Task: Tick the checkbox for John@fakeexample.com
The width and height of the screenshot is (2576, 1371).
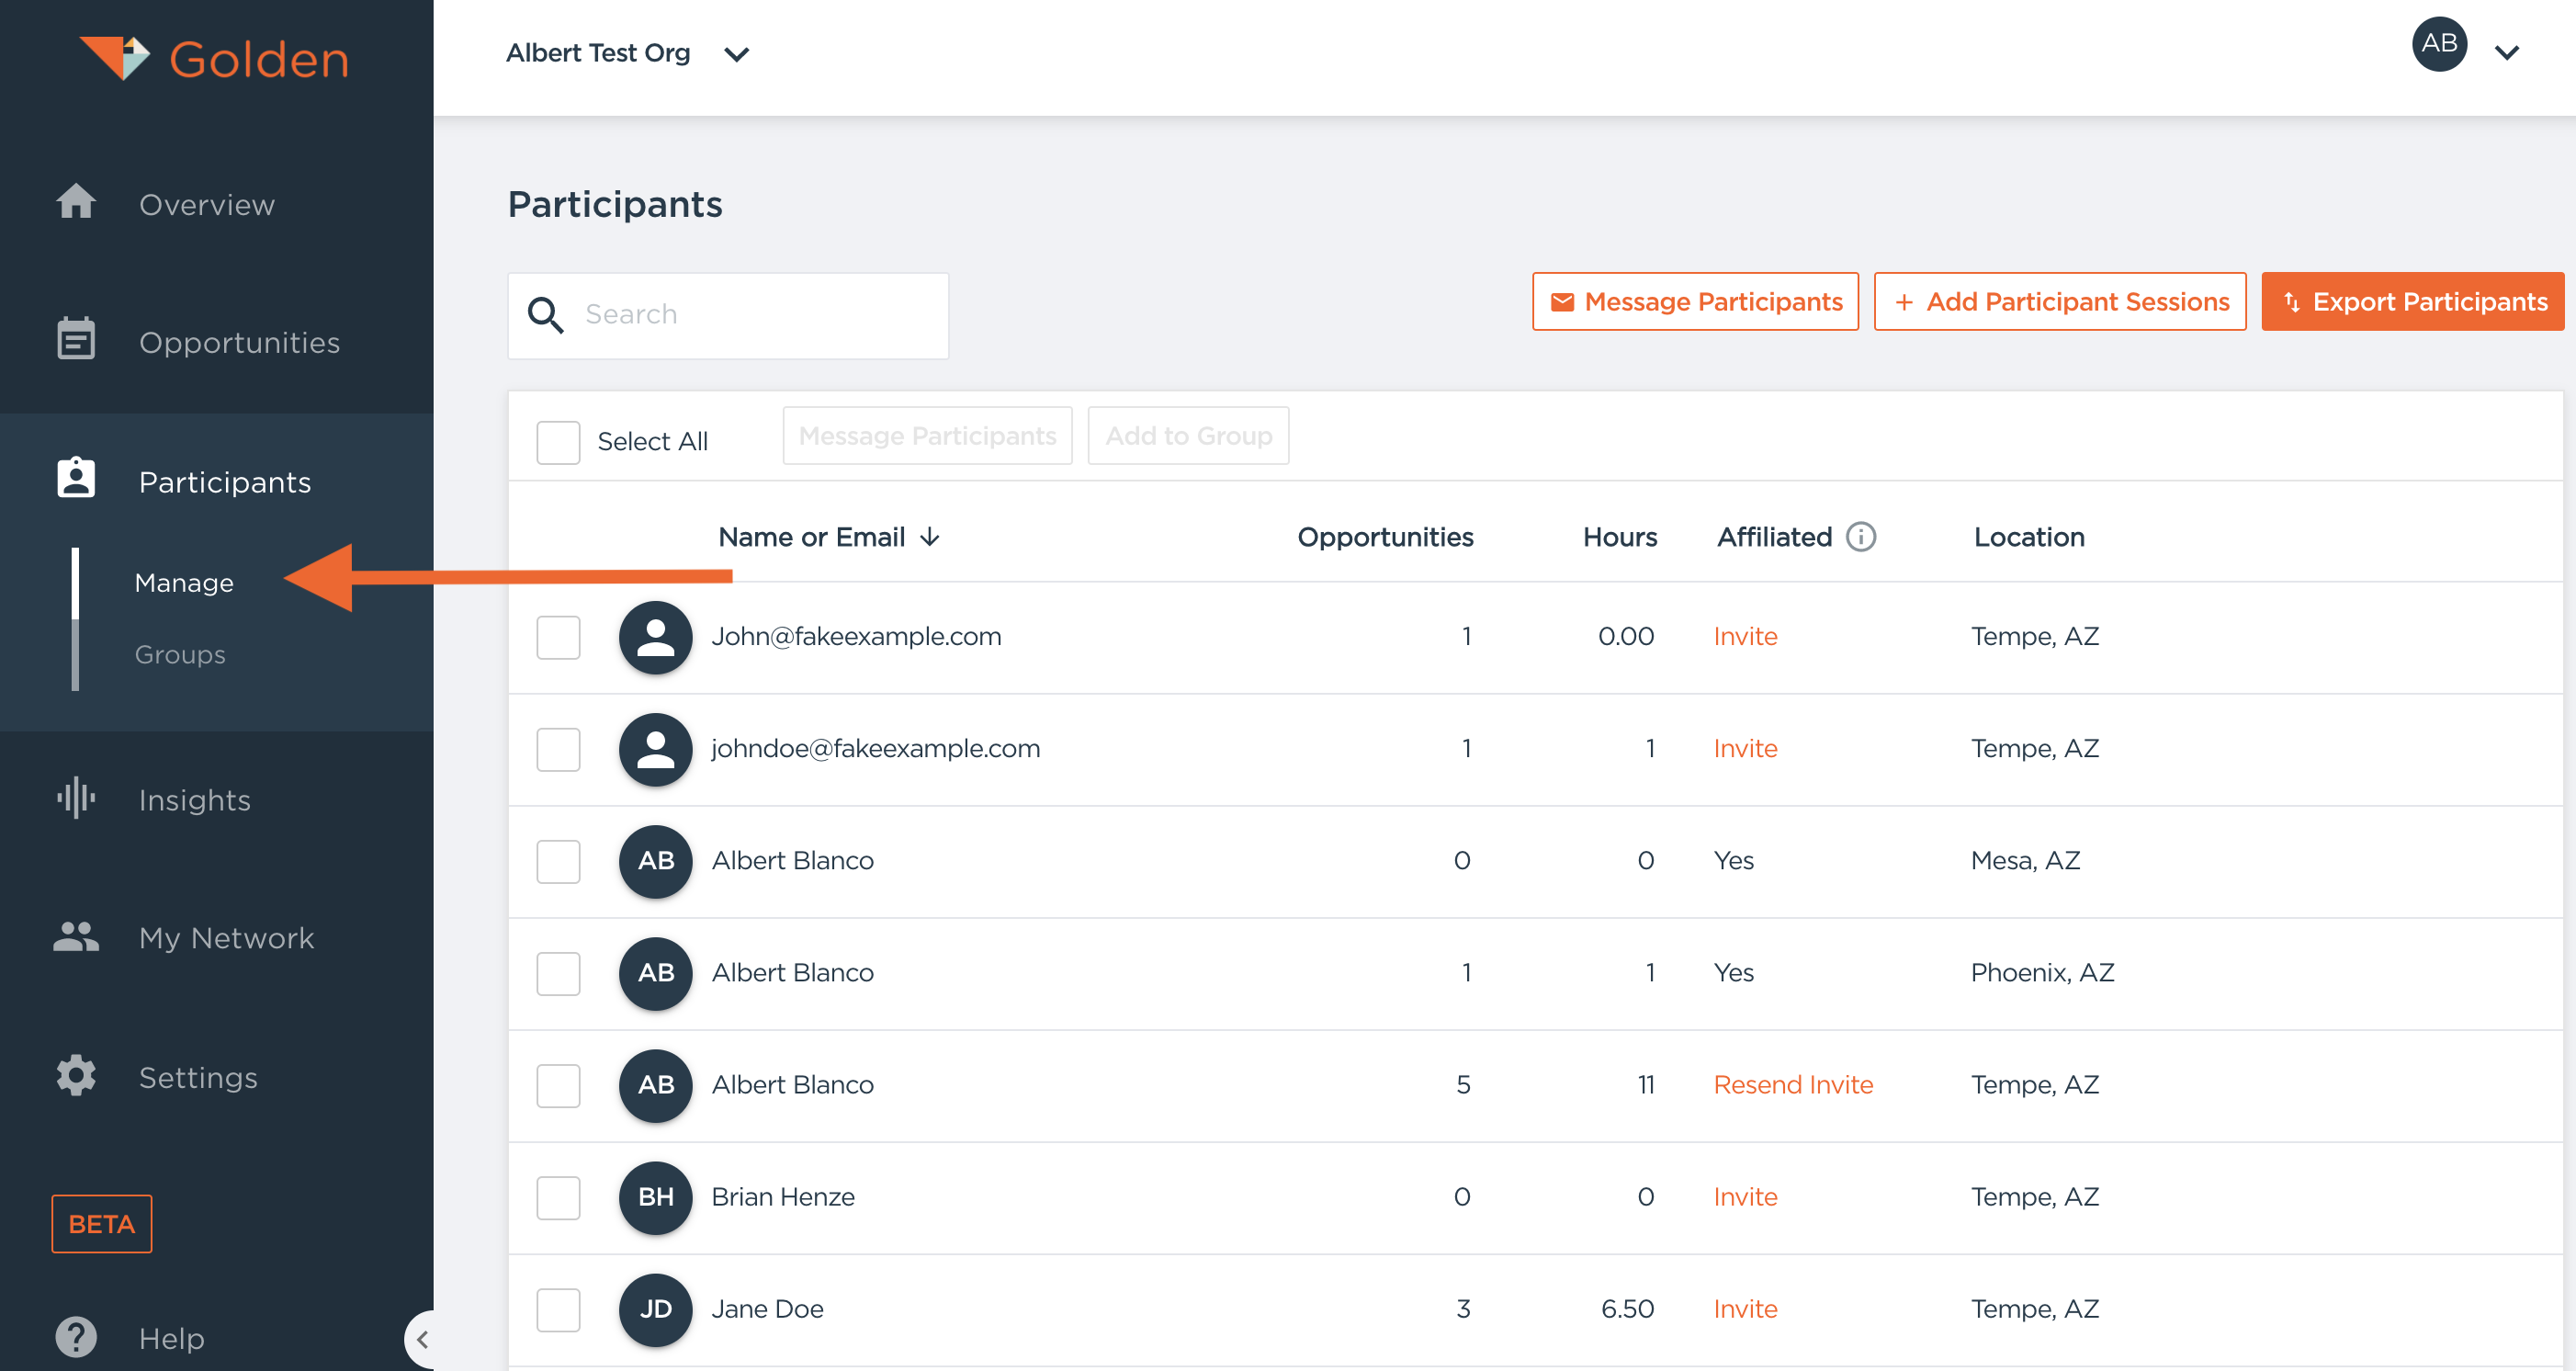Action: tap(558, 637)
